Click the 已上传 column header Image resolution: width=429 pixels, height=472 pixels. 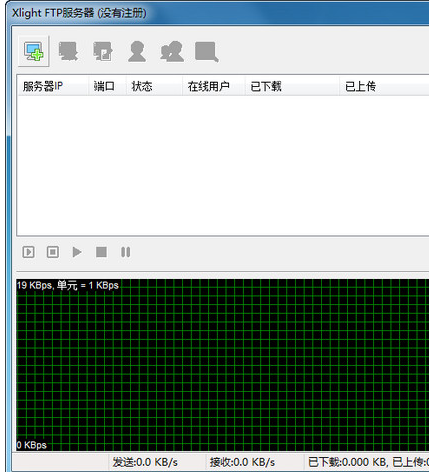pos(384,86)
